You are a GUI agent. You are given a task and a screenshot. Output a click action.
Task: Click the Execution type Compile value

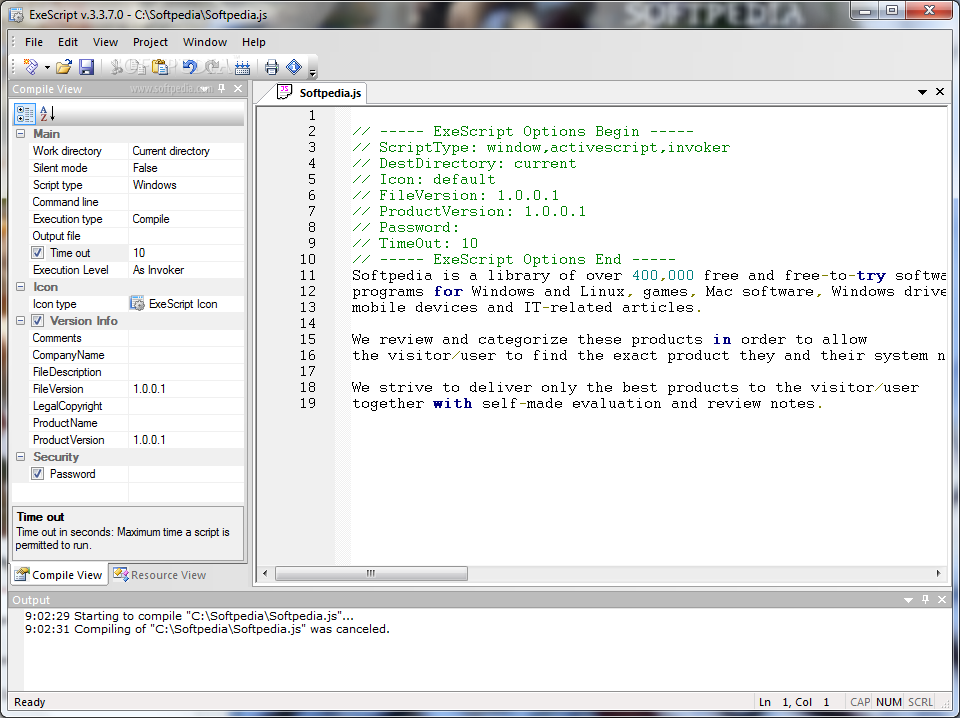coord(186,219)
